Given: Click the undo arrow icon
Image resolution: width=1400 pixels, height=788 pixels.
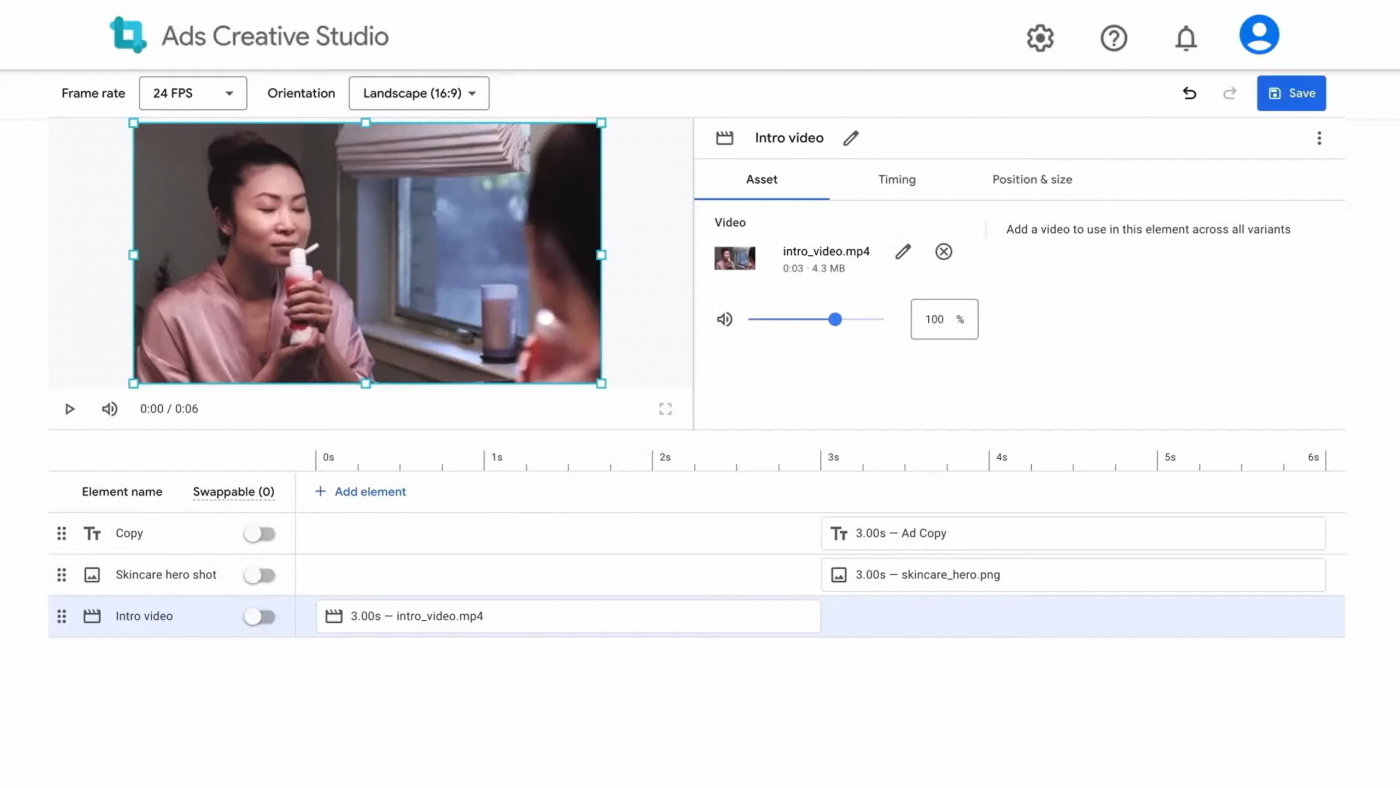Looking at the screenshot, I should click(1189, 93).
